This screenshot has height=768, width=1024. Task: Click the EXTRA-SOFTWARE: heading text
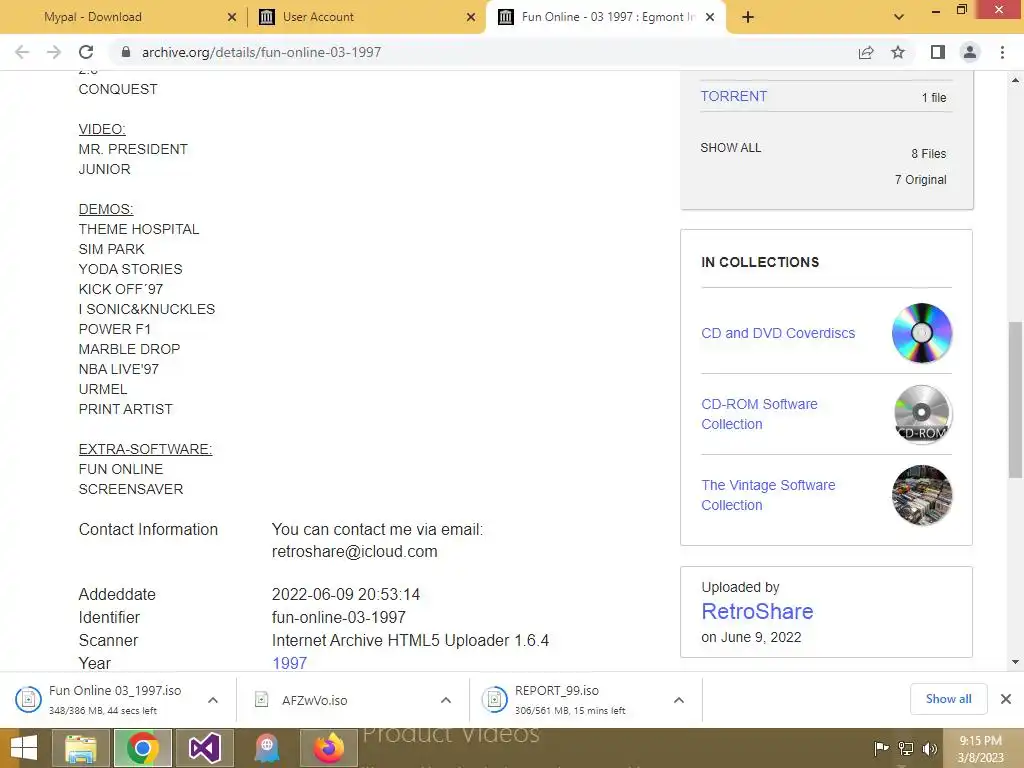(x=145, y=449)
